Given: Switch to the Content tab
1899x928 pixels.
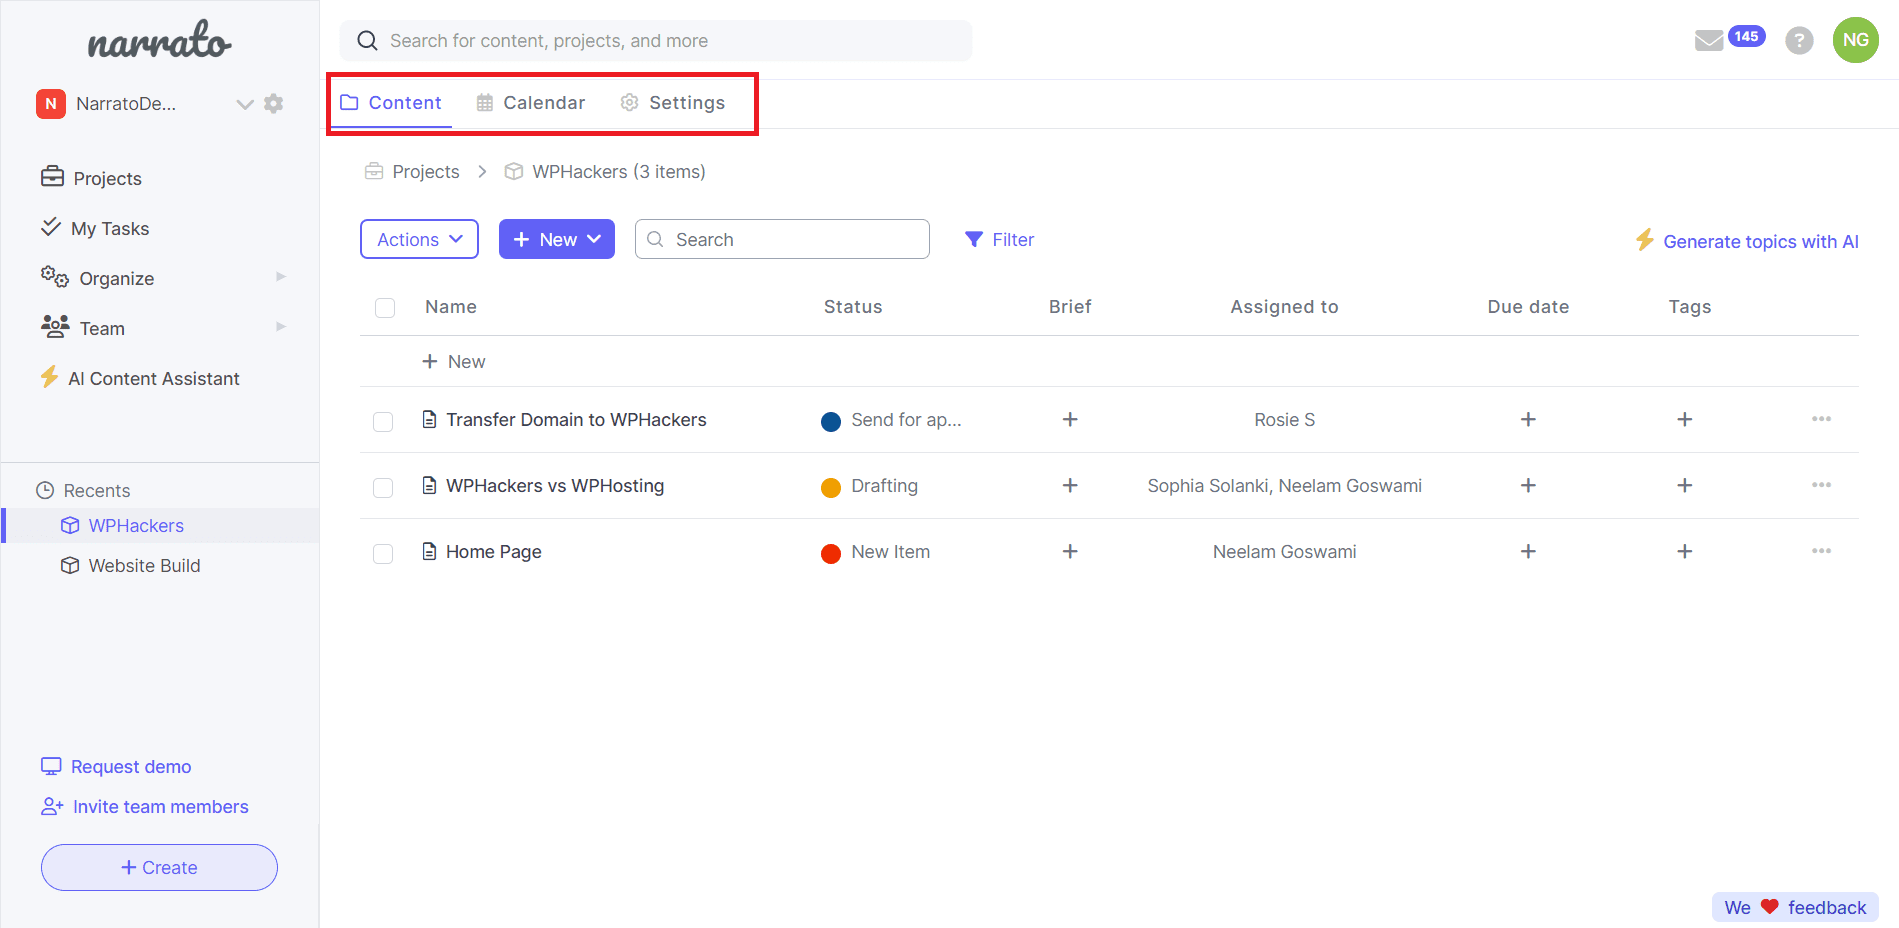Looking at the screenshot, I should point(391,103).
